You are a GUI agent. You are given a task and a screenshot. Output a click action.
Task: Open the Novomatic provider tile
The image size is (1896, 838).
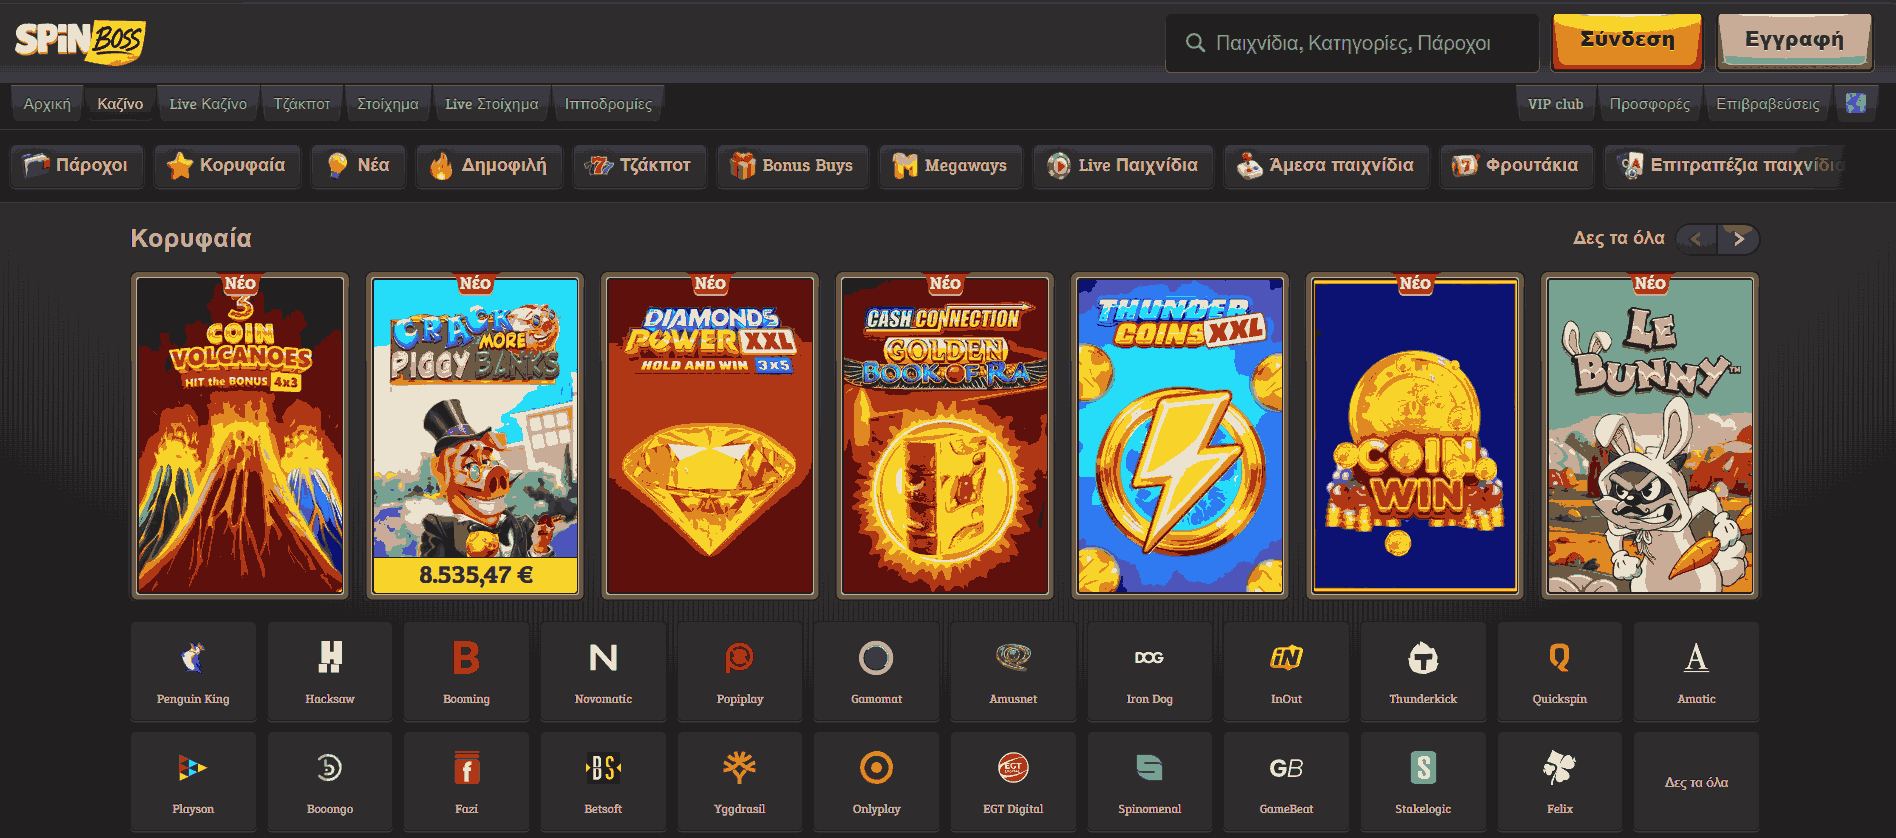point(603,671)
